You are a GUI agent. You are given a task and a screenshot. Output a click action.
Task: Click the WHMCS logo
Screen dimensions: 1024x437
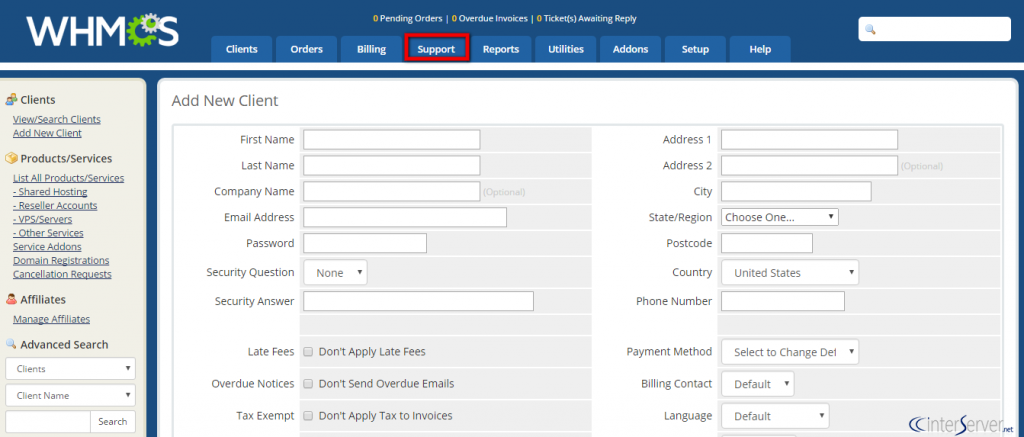tap(102, 31)
